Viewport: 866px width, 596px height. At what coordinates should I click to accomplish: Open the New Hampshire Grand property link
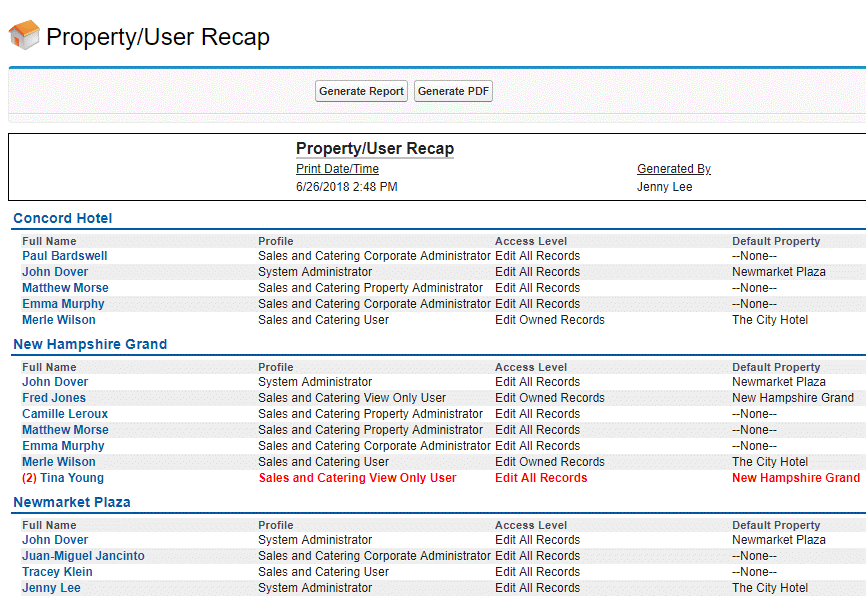90,344
